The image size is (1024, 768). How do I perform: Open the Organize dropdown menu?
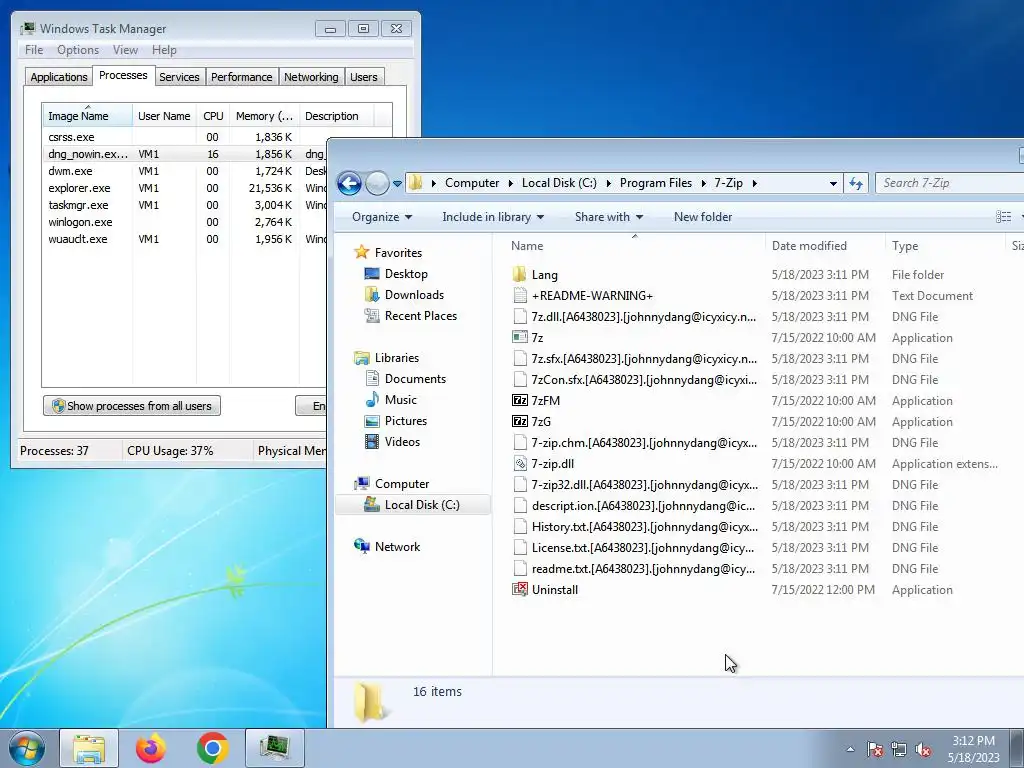382,217
